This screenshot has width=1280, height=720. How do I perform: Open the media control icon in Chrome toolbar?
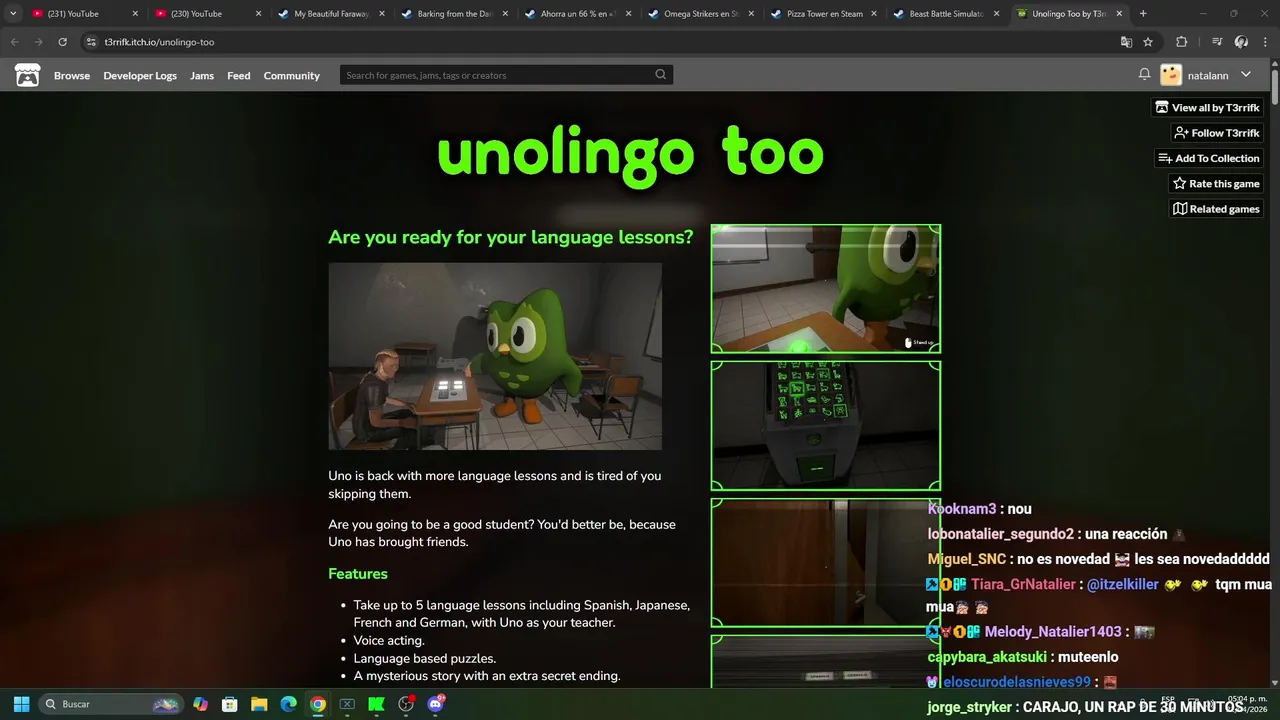[x=1217, y=42]
